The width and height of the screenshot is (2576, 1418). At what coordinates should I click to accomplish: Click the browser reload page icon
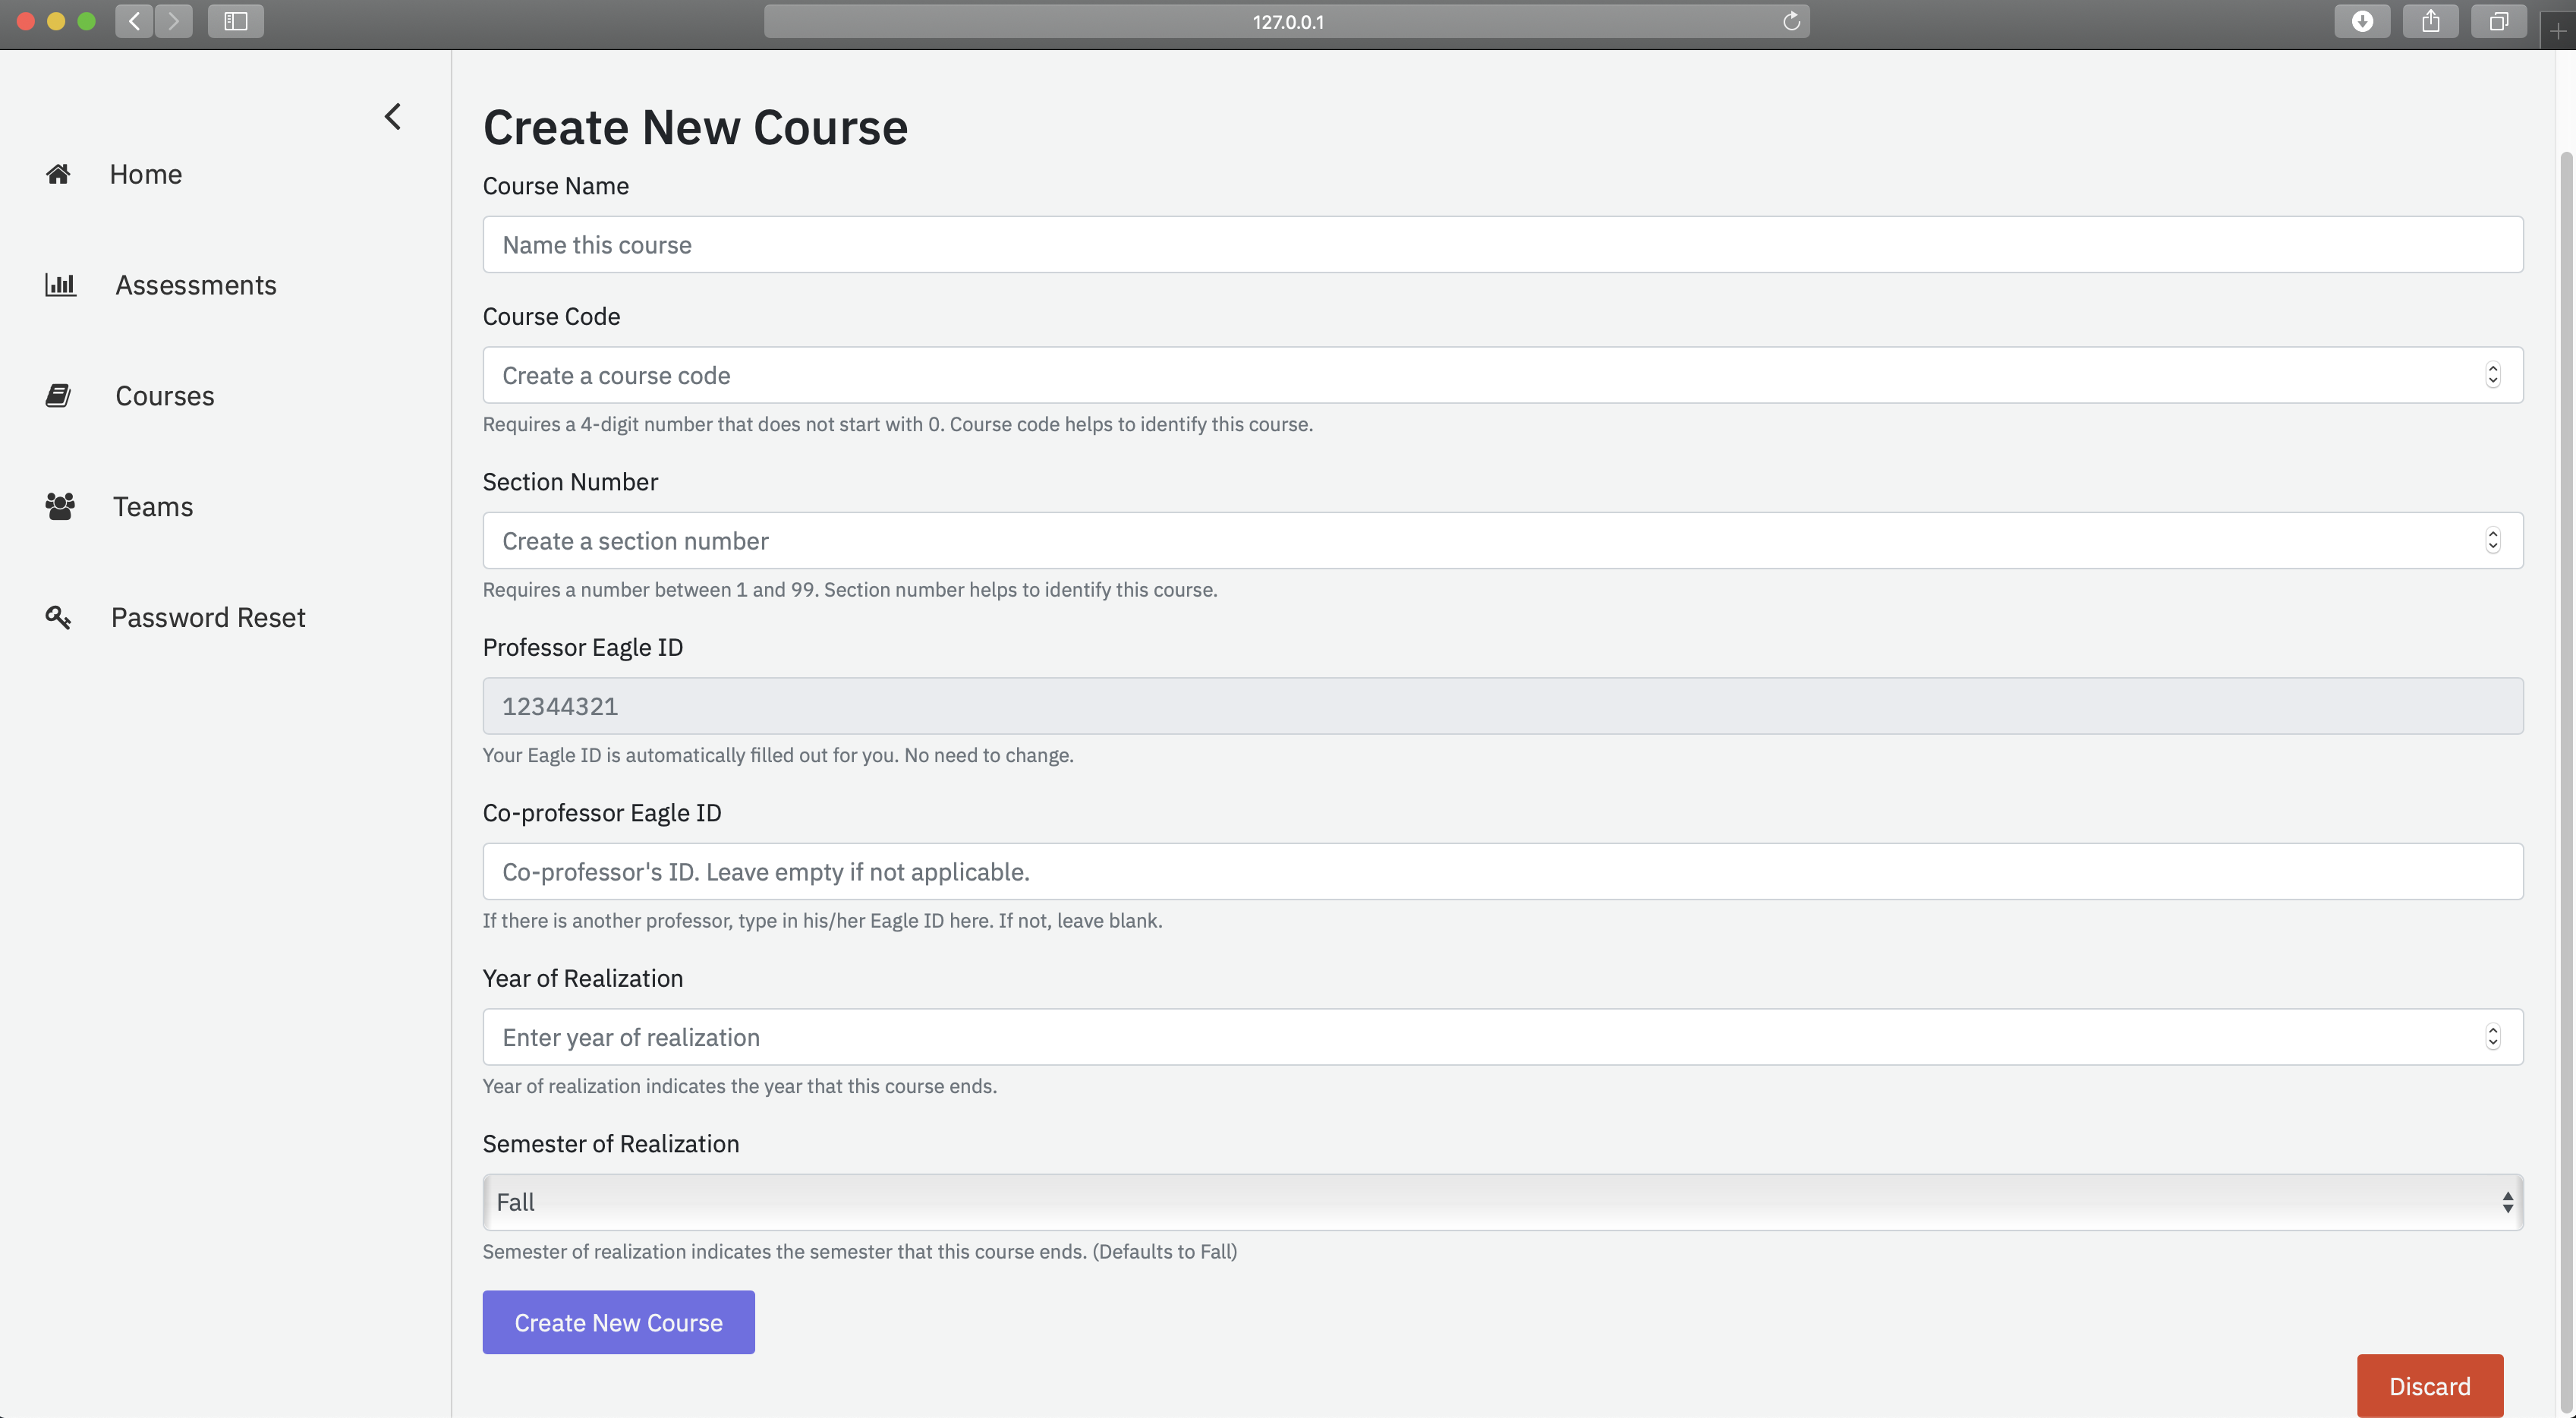[1791, 21]
